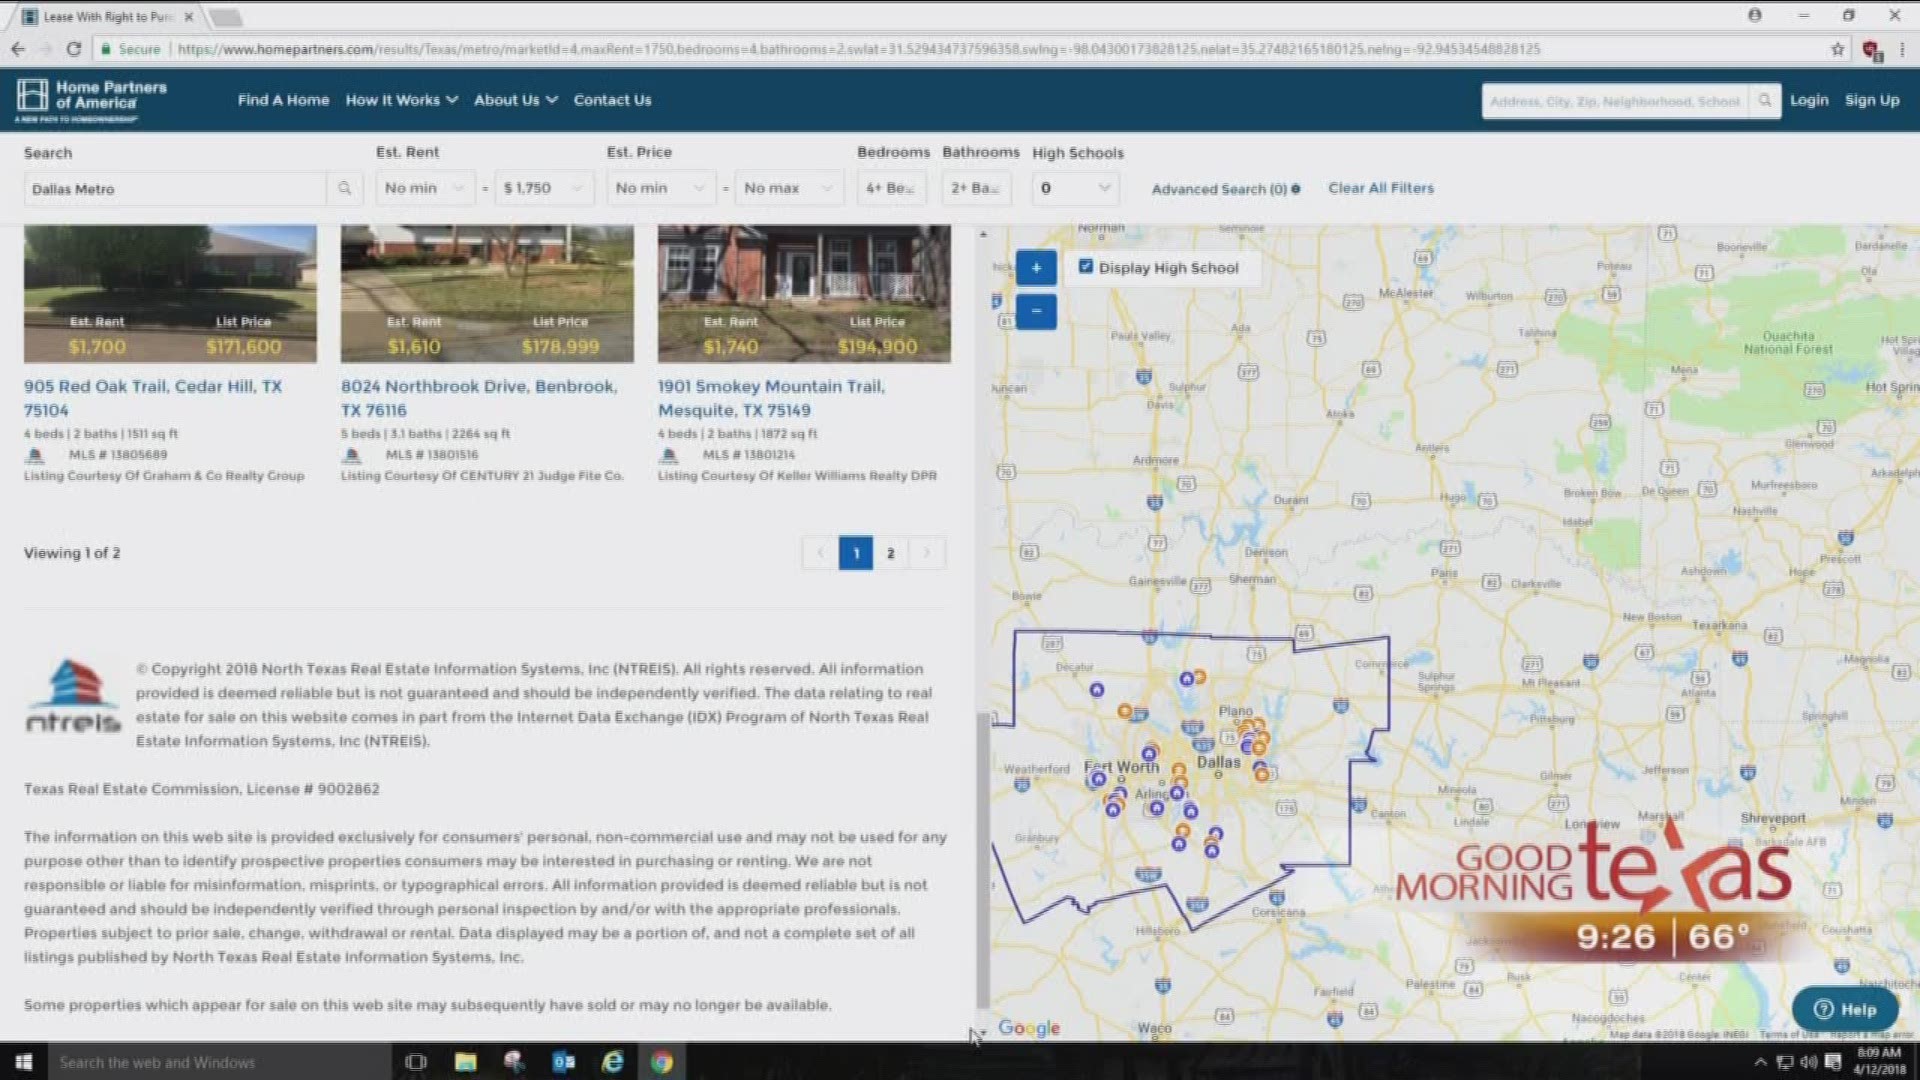Expand the 4+ Beds bedrooms dropdown
The height and width of the screenshot is (1080, 1920).
[890, 188]
